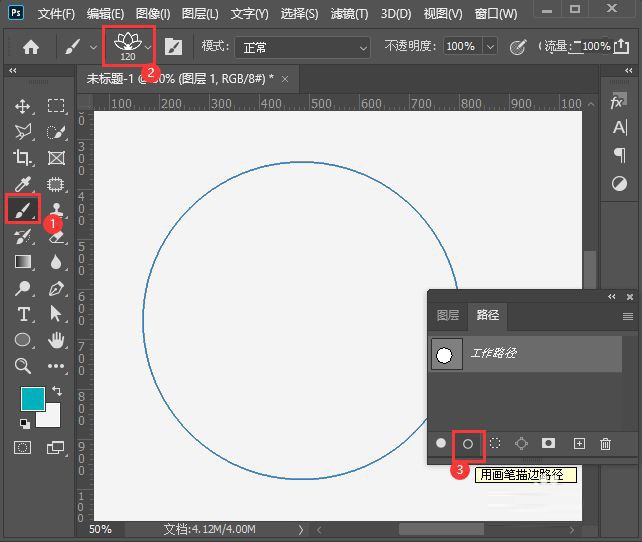642x542 pixels.
Task: Choose the Hand tool
Action: pos(56,340)
